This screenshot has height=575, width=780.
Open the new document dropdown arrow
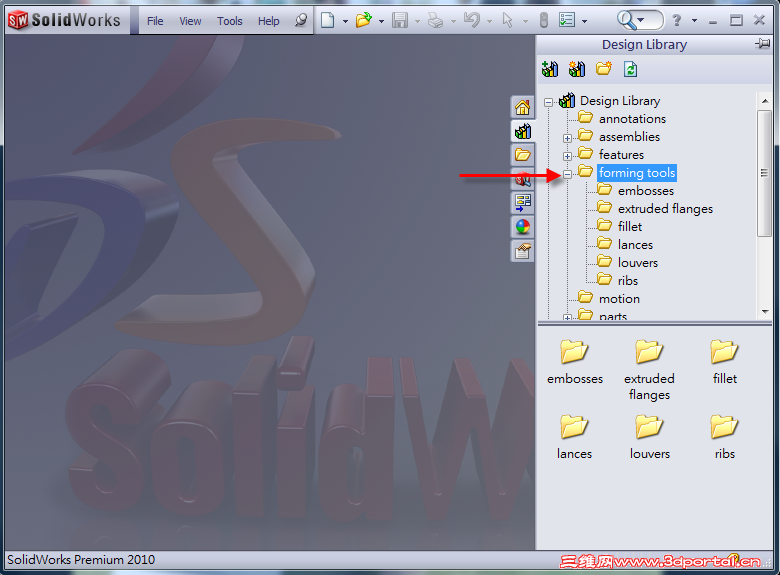pos(345,21)
